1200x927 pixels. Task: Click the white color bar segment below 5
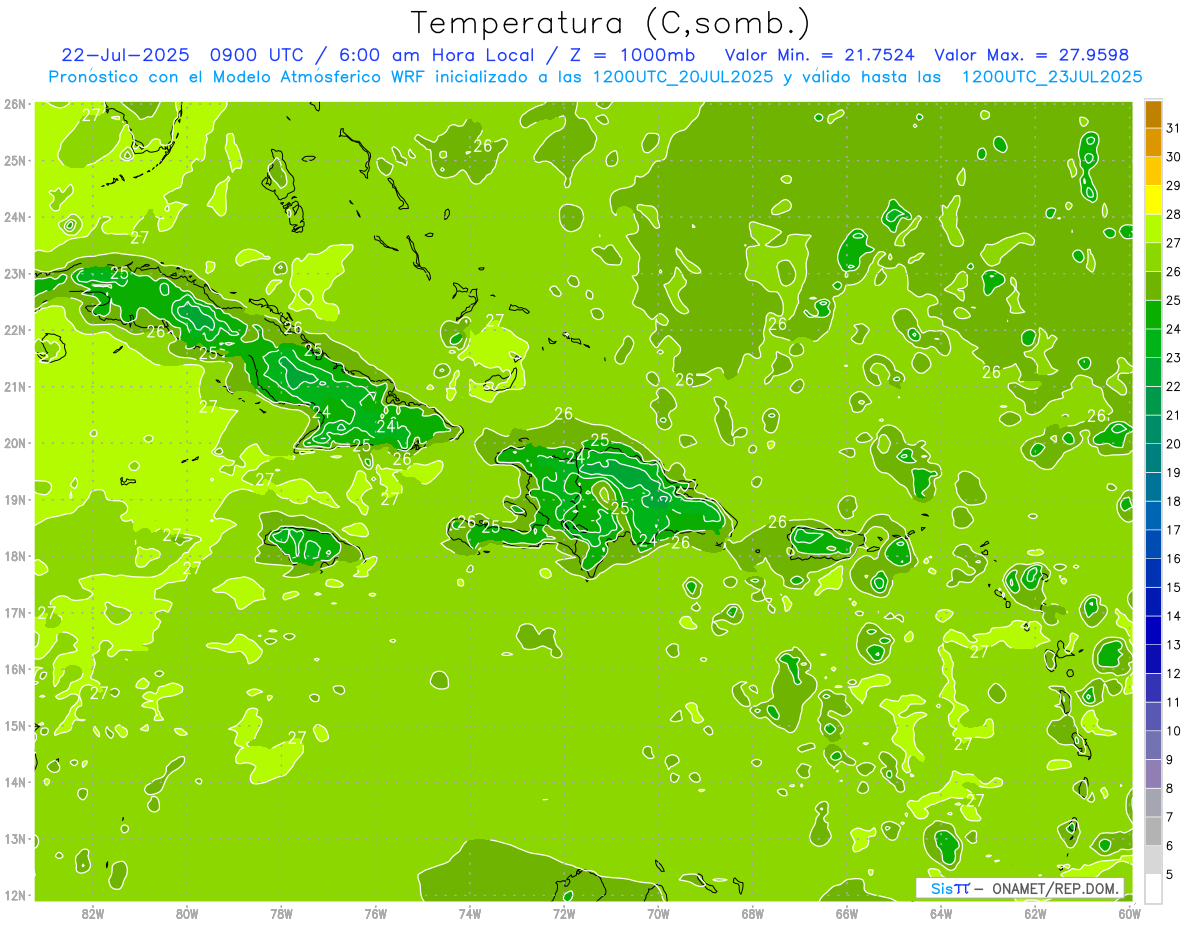point(1153,888)
